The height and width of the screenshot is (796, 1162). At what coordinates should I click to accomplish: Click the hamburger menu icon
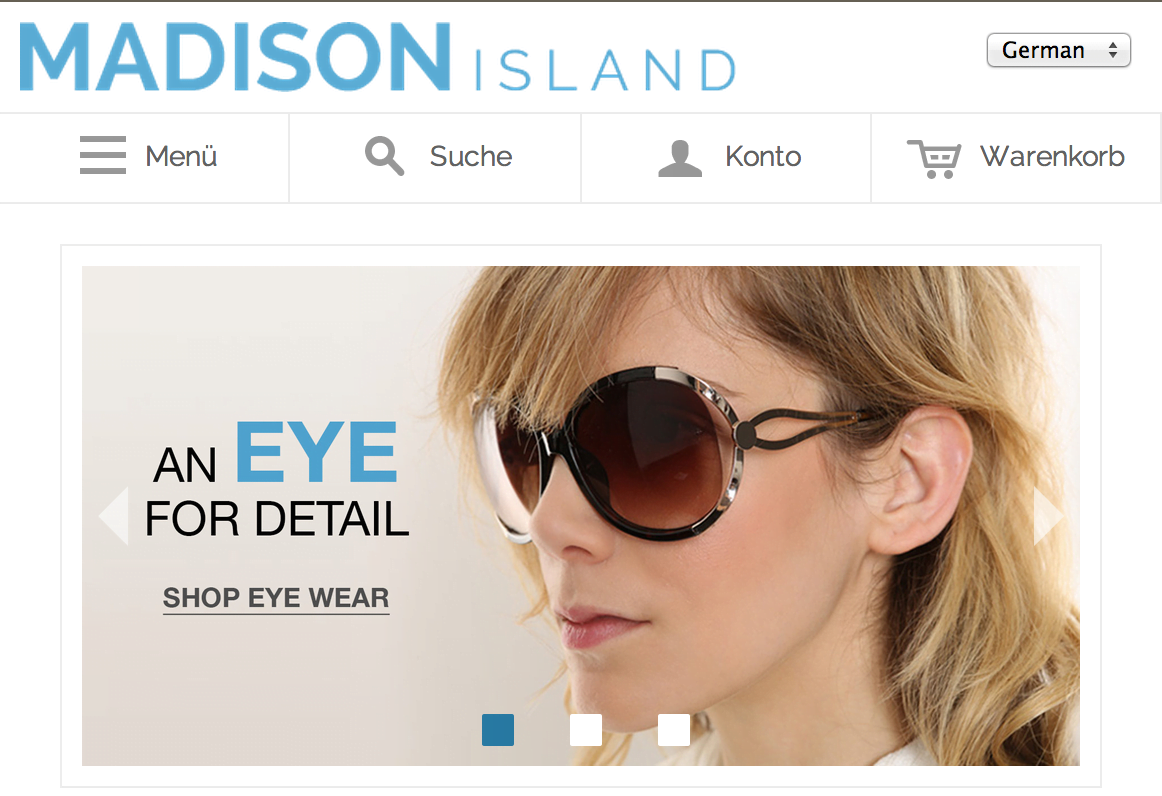click(102, 155)
